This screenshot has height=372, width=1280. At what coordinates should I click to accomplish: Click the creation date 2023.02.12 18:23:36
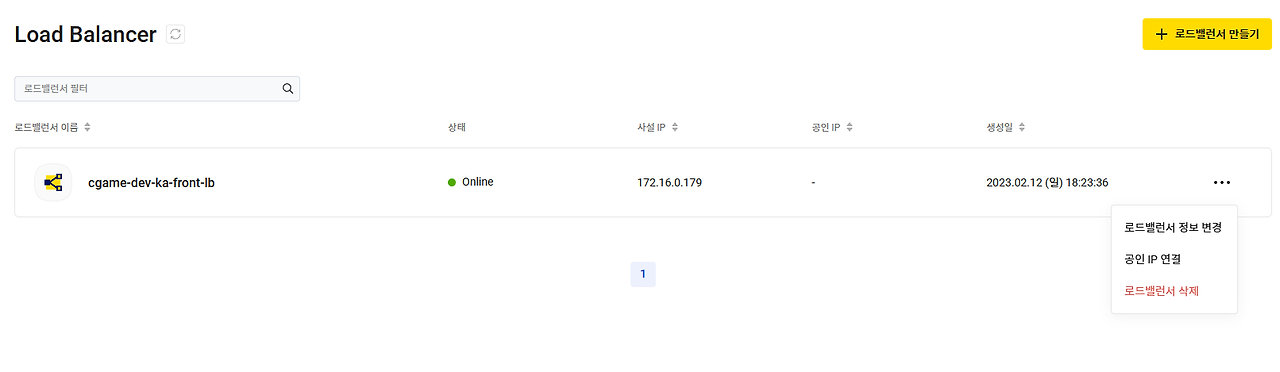click(x=1047, y=183)
